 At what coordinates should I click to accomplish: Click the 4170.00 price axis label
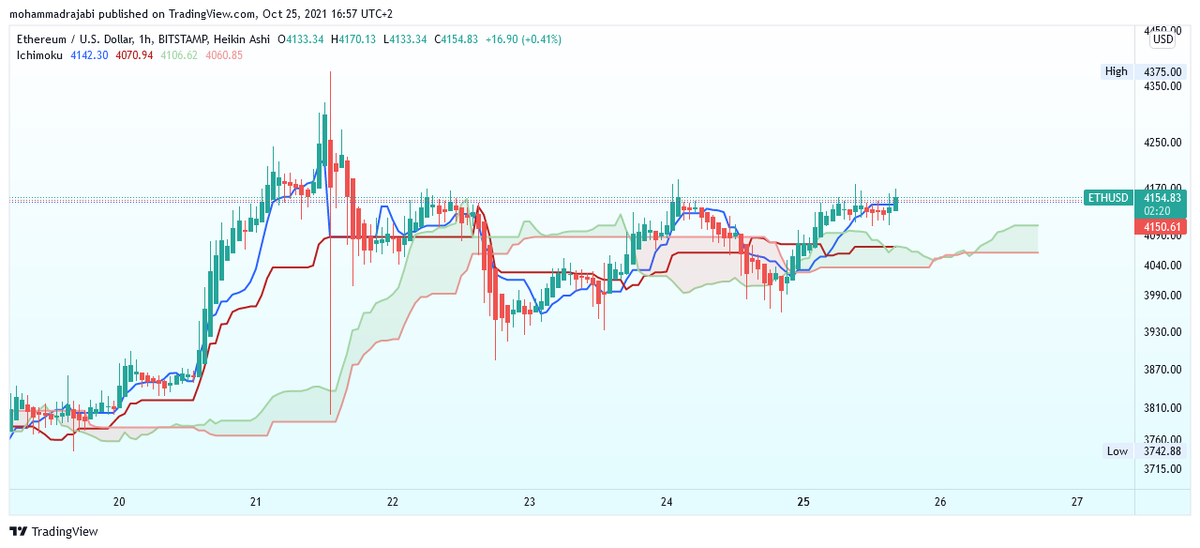[1164, 187]
